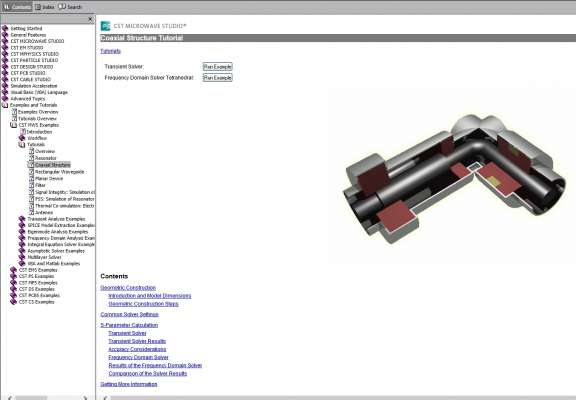Click the book icon beside Visual Basic (VBA) Language
Screen dimensions: 576x400
5,92
